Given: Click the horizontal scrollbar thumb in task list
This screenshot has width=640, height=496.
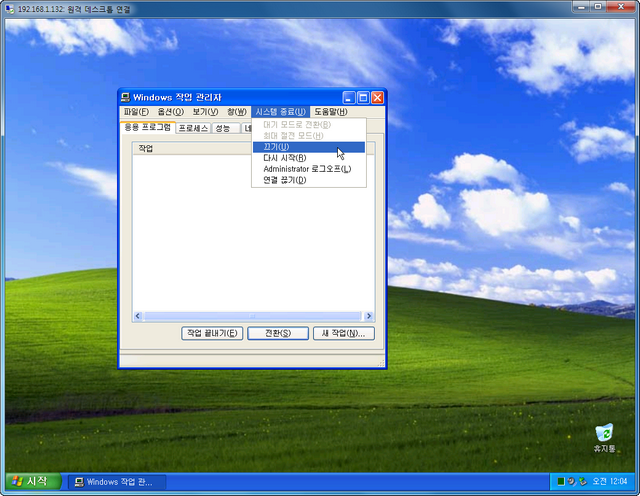Looking at the screenshot, I should click(253, 316).
